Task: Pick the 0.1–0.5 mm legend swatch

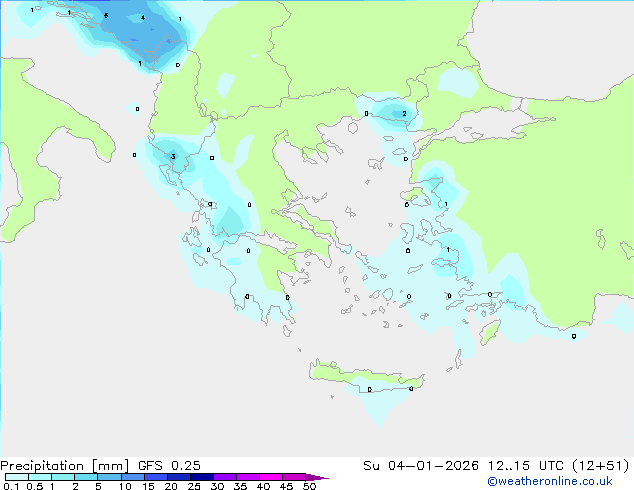Action: 17,477
